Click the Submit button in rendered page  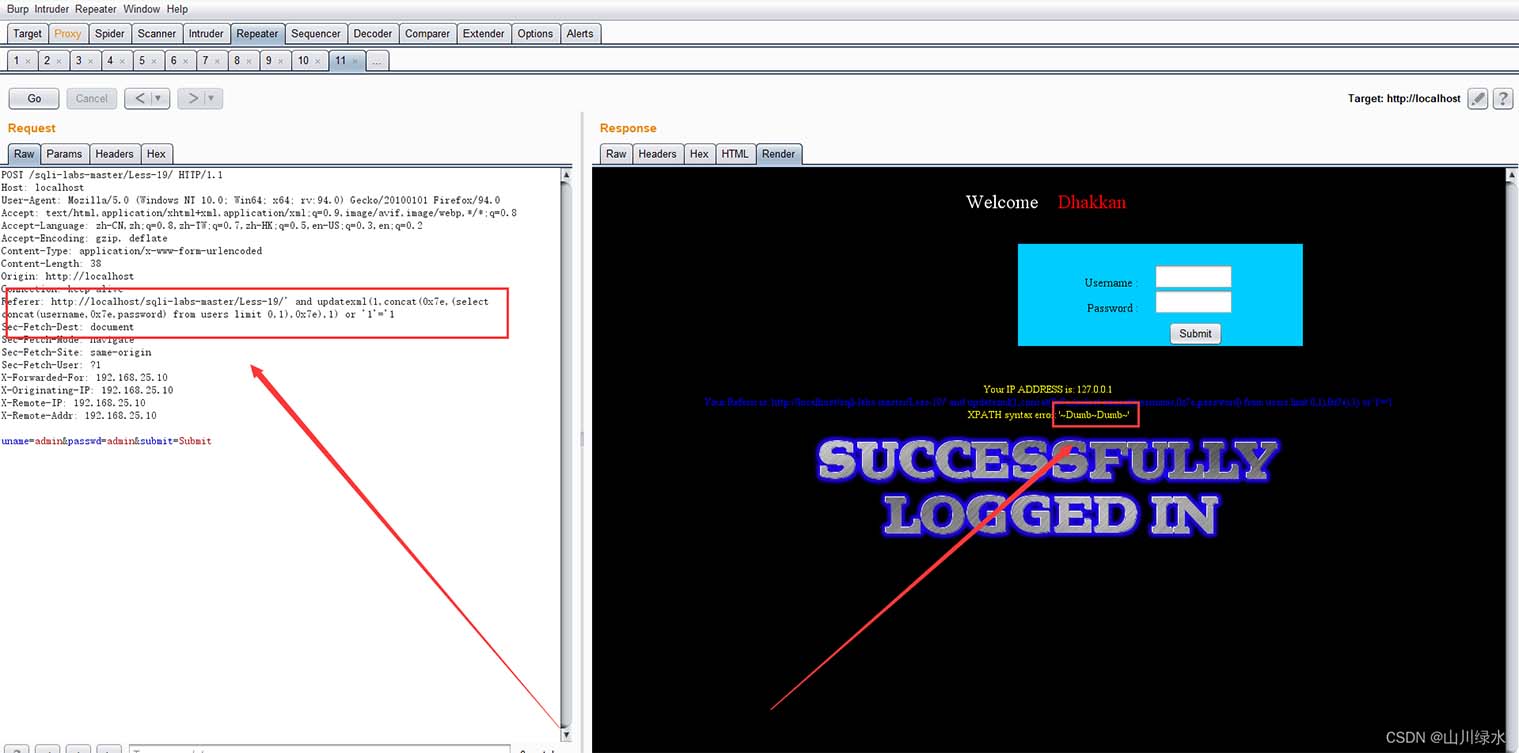pos(1195,334)
